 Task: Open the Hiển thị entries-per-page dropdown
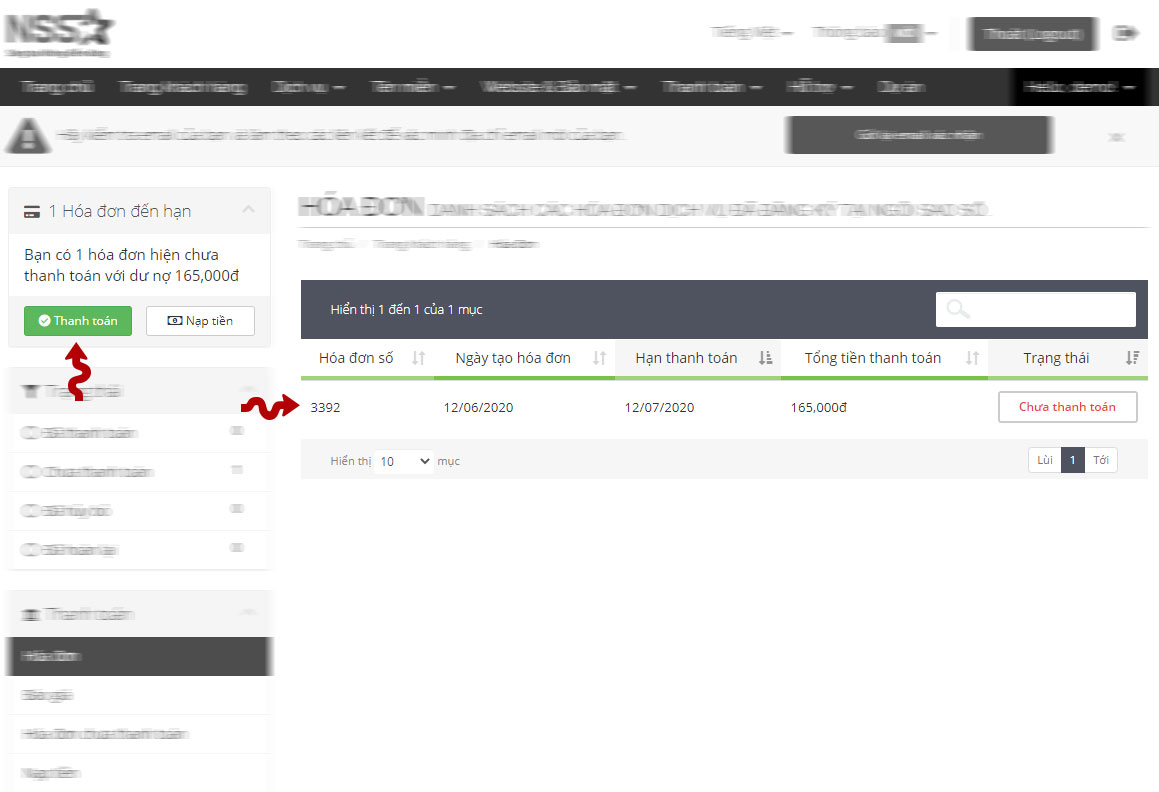click(404, 461)
